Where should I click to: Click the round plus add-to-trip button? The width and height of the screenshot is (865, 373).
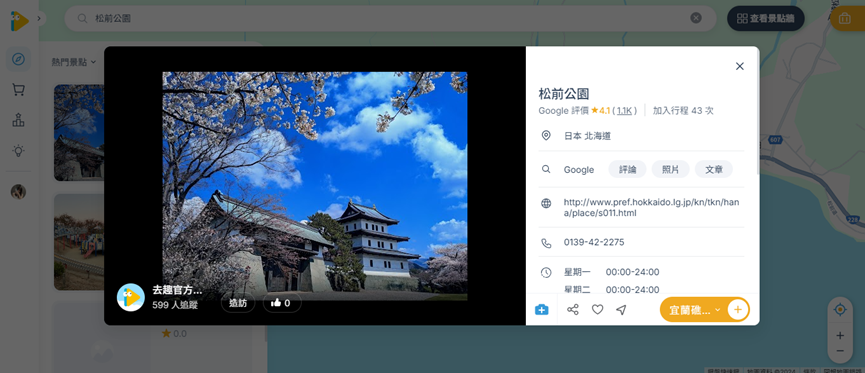[x=738, y=310]
